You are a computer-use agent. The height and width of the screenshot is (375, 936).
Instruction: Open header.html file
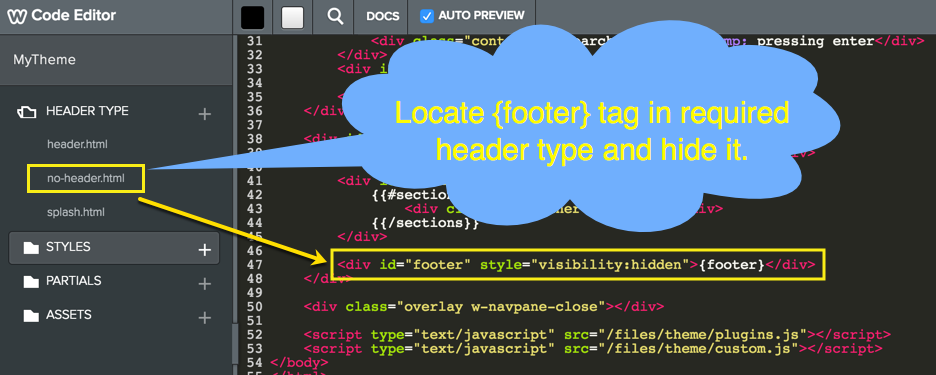pos(77,144)
